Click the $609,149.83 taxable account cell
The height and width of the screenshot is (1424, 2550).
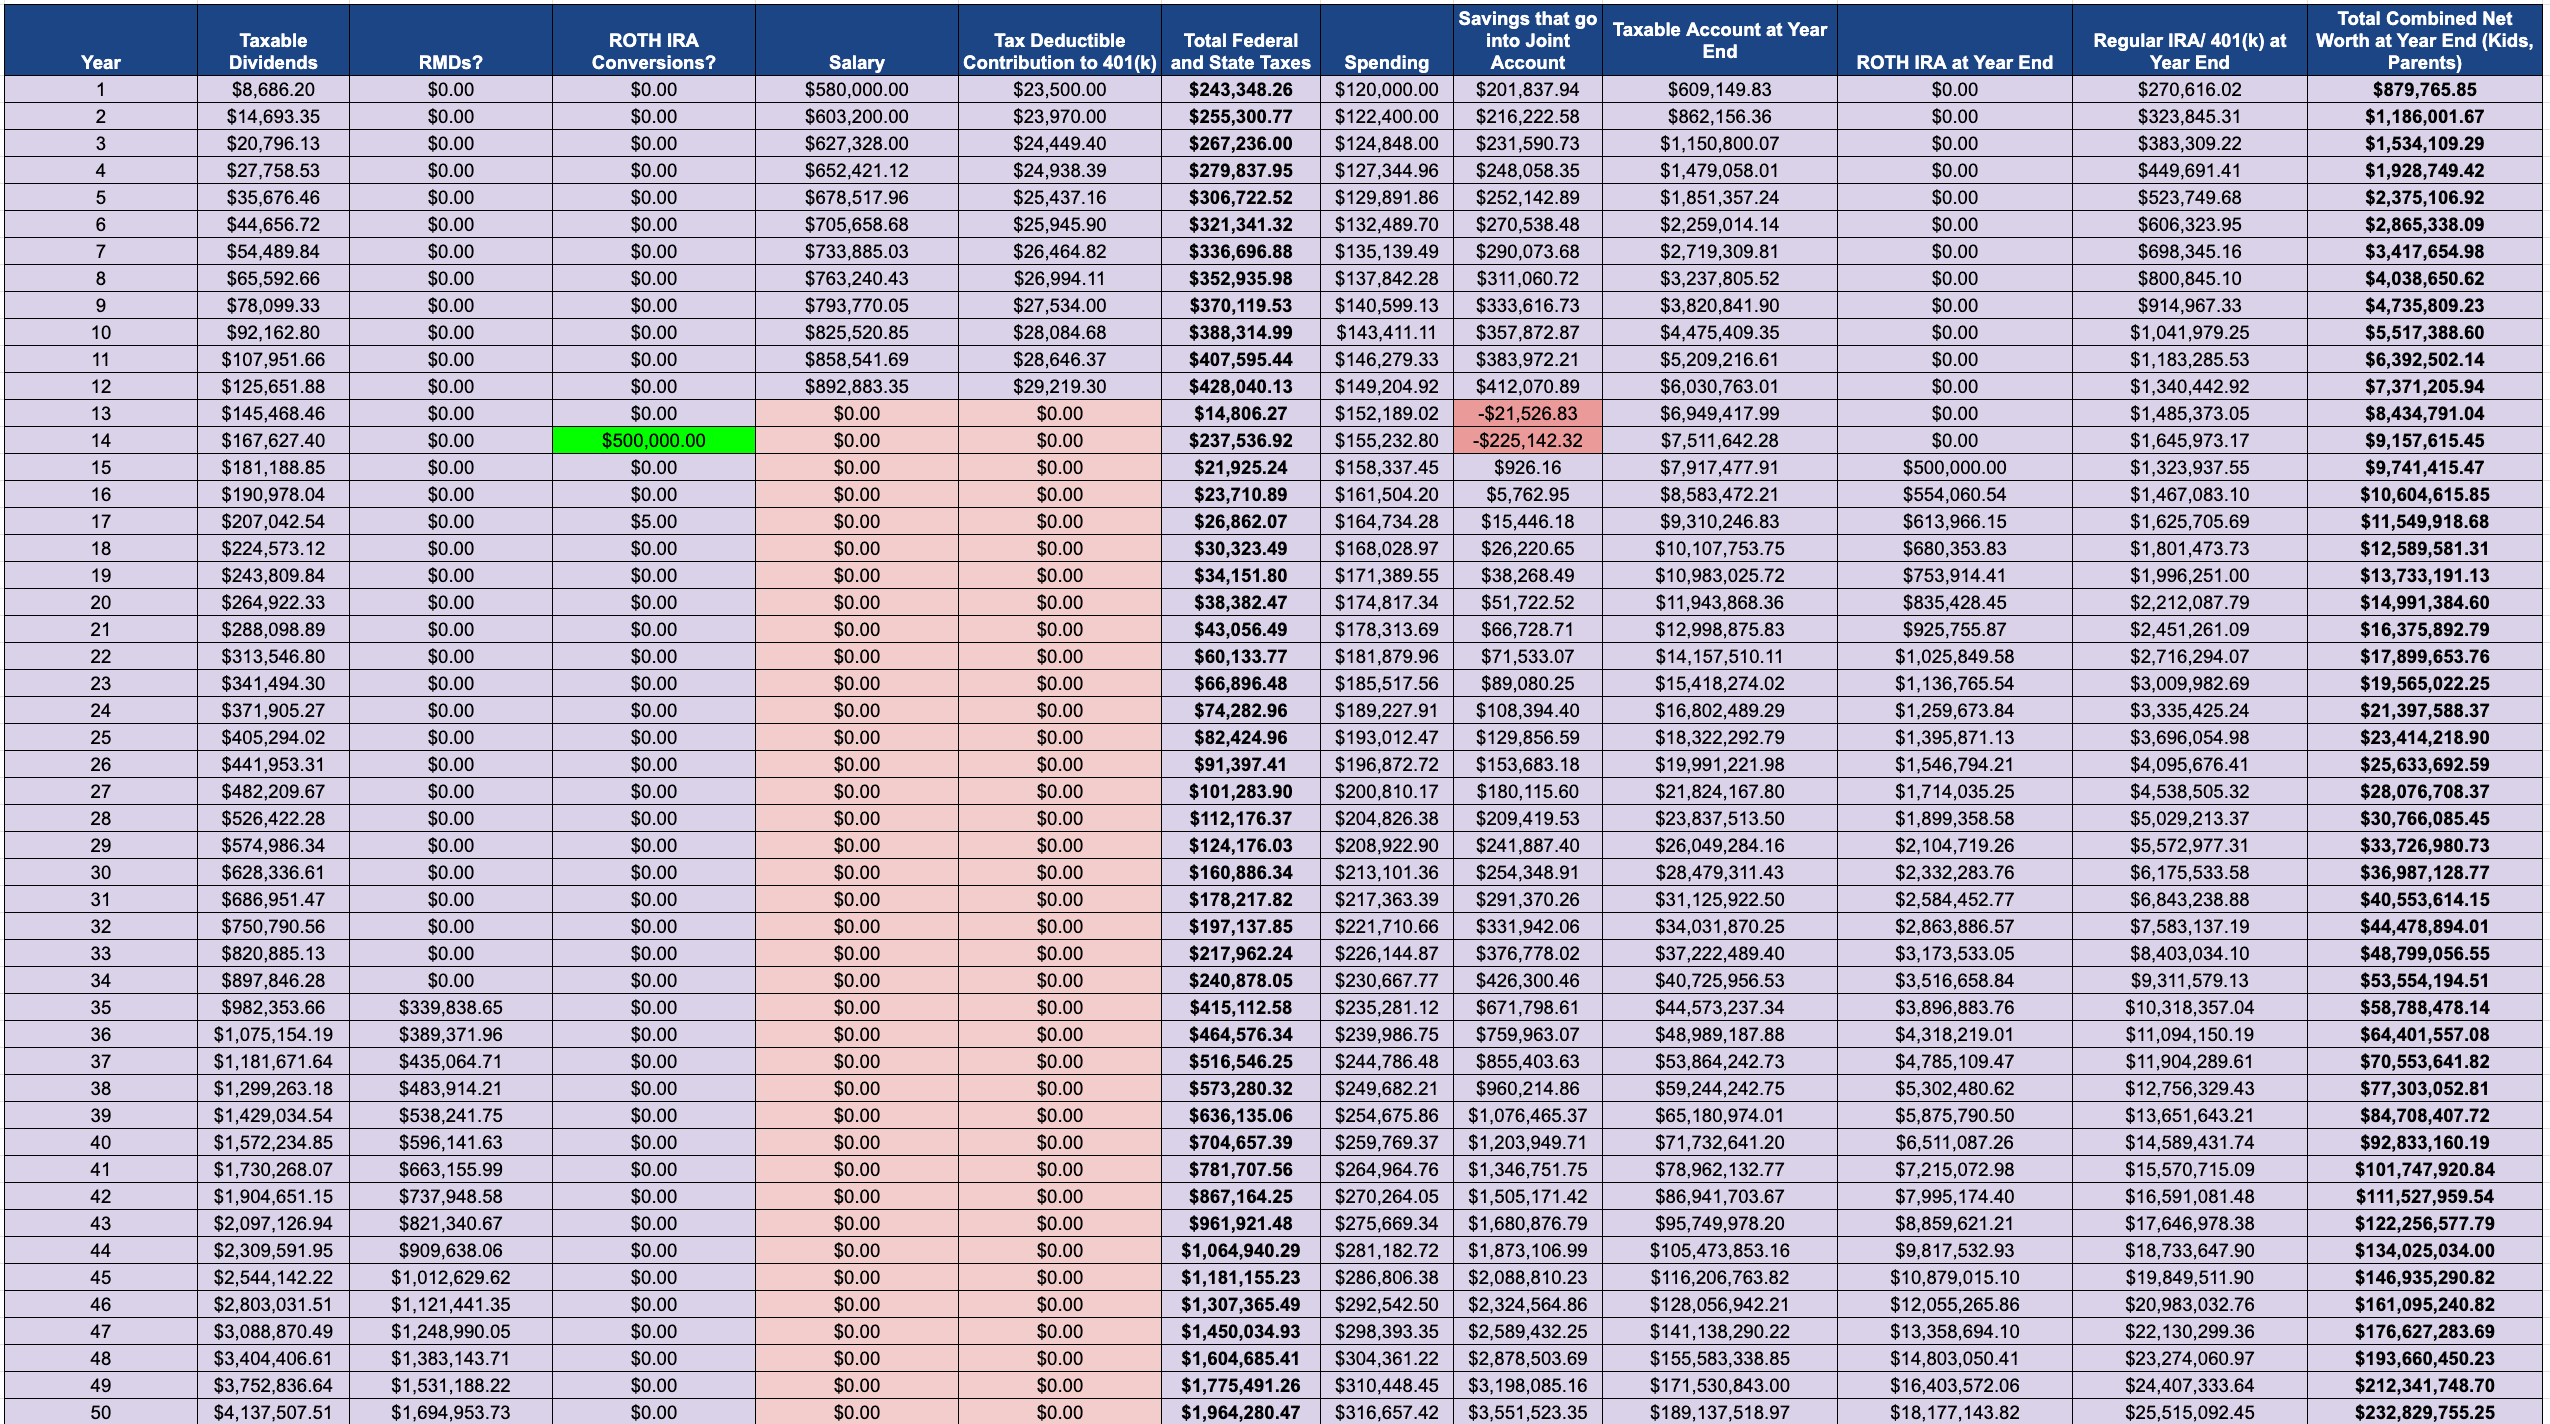click(1719, 89)
